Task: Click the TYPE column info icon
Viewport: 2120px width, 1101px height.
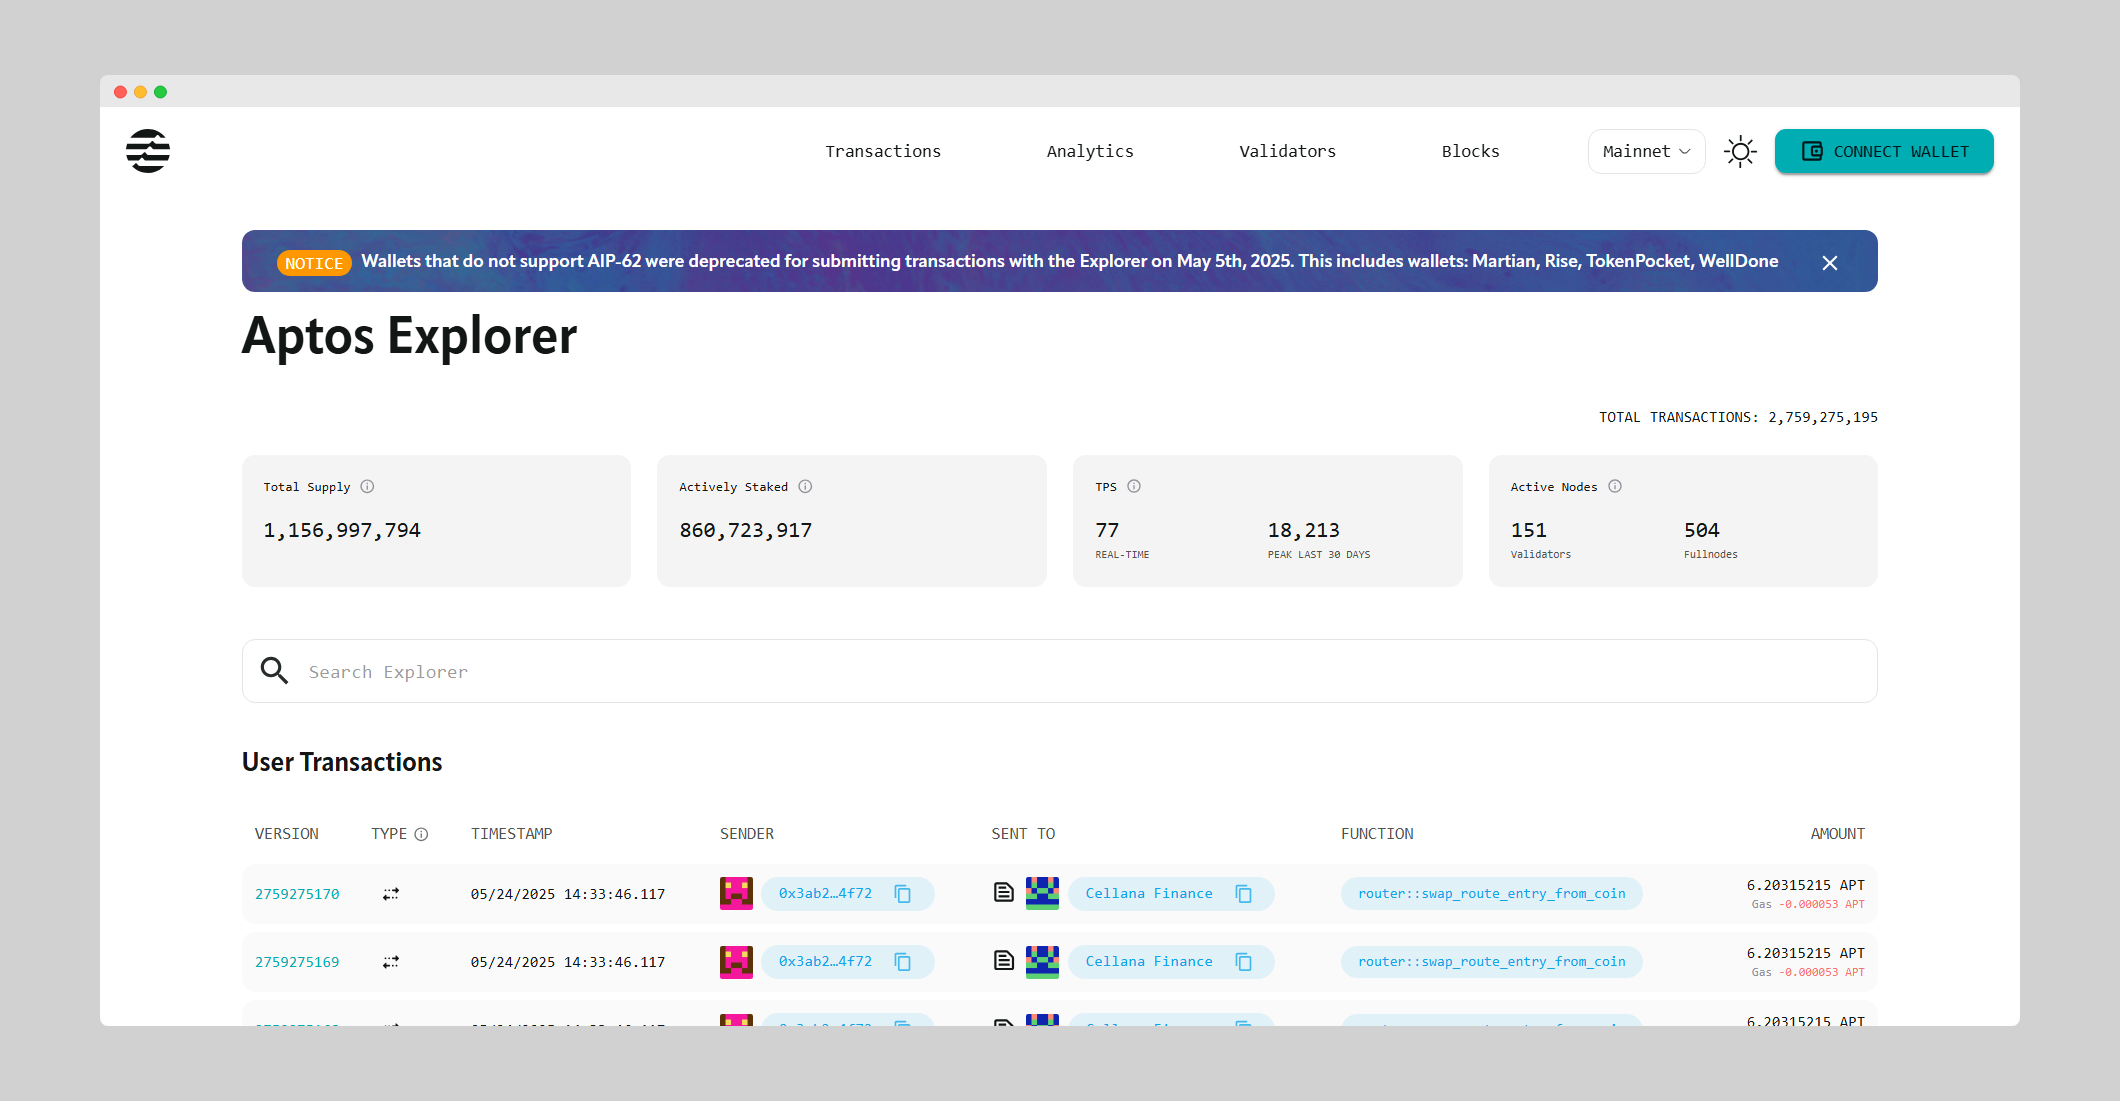Action: tap(421, 835)
